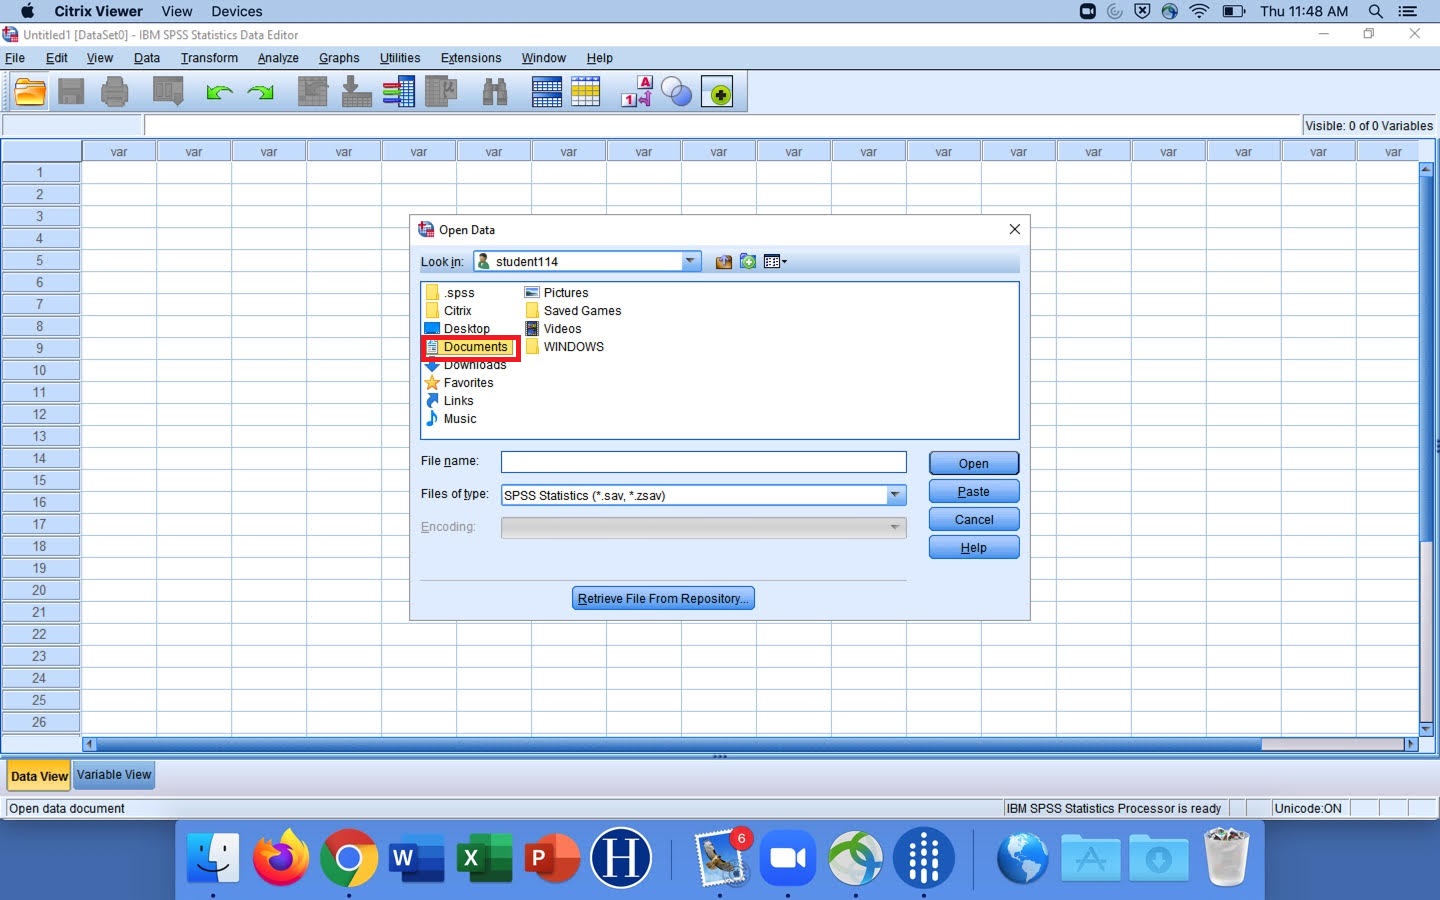Image resolution: width=1440 pixels, height=900 pixels.
Task: Click inside the File name field
Action: coord(702,462)
